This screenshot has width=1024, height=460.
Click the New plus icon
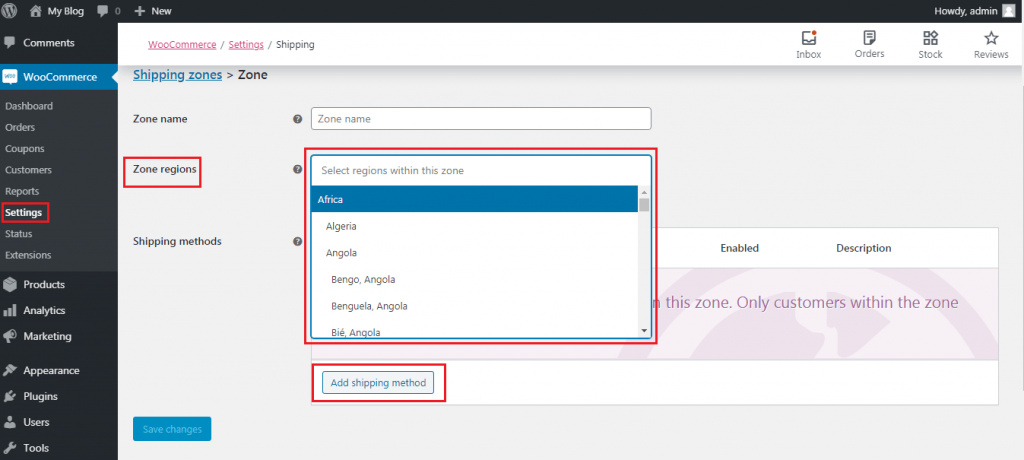pos(139,11)
